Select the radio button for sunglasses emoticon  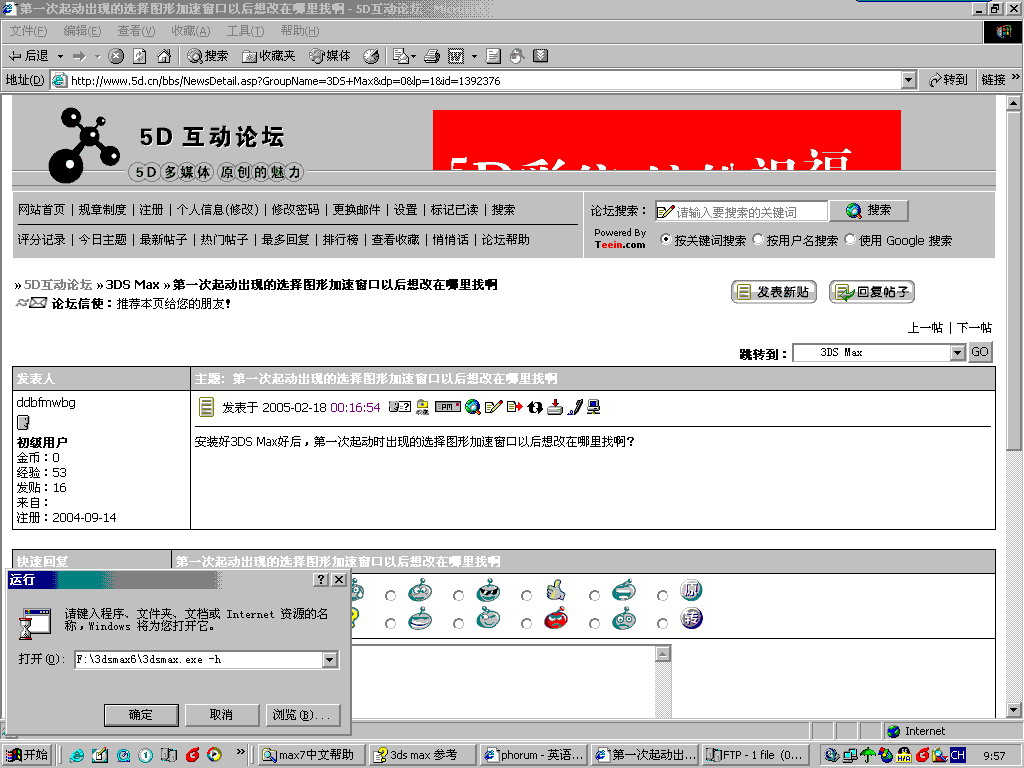[x=458, y=596]
